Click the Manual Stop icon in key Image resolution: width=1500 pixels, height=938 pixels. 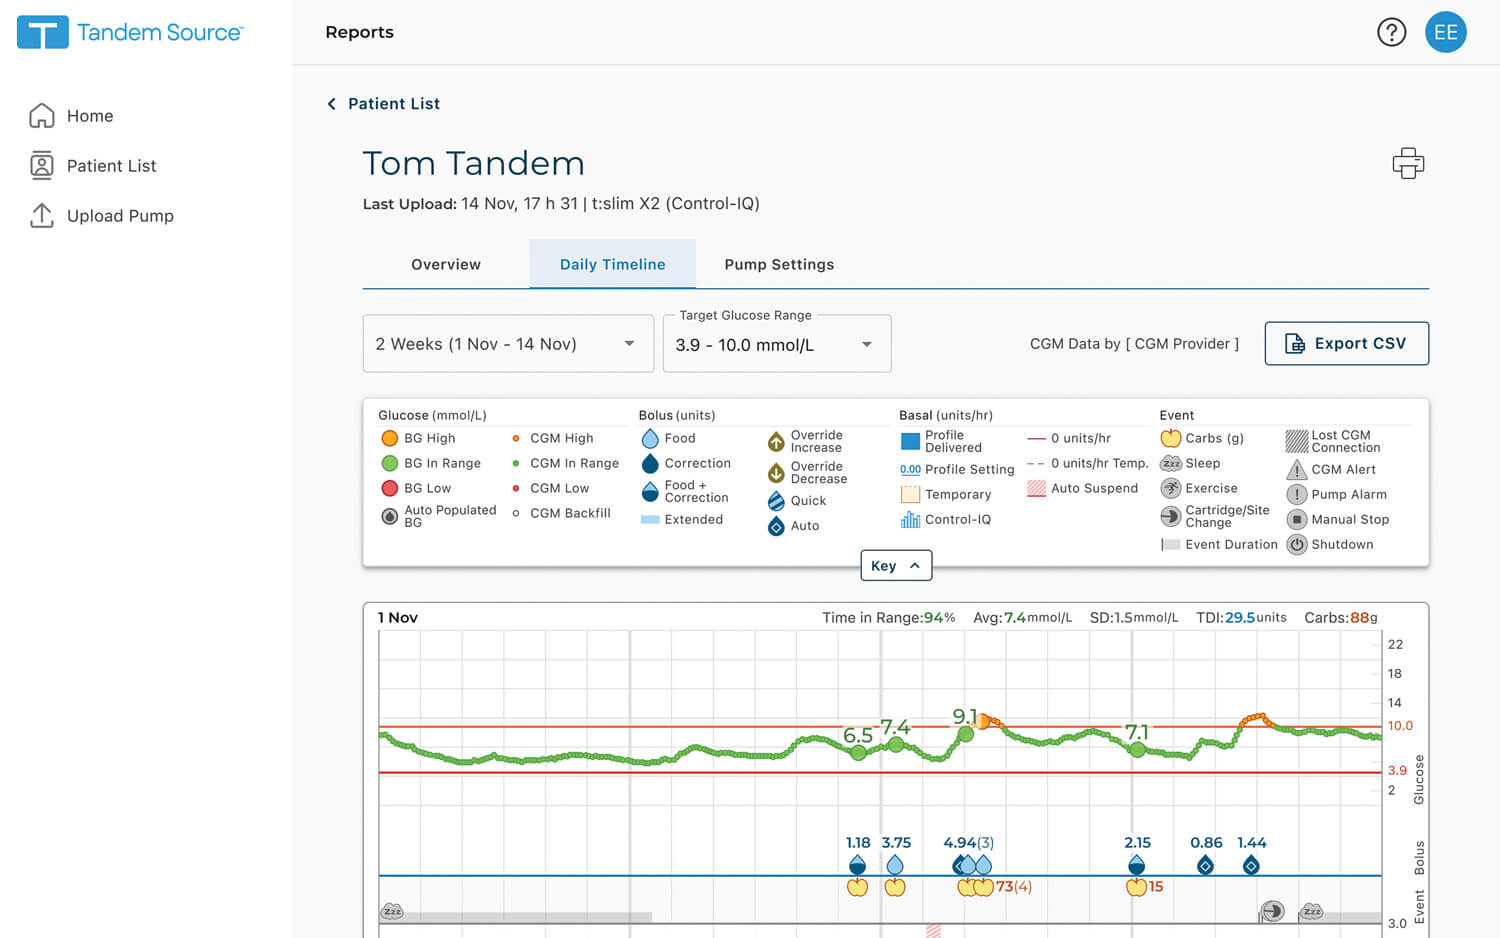(x=1297, y=519)
